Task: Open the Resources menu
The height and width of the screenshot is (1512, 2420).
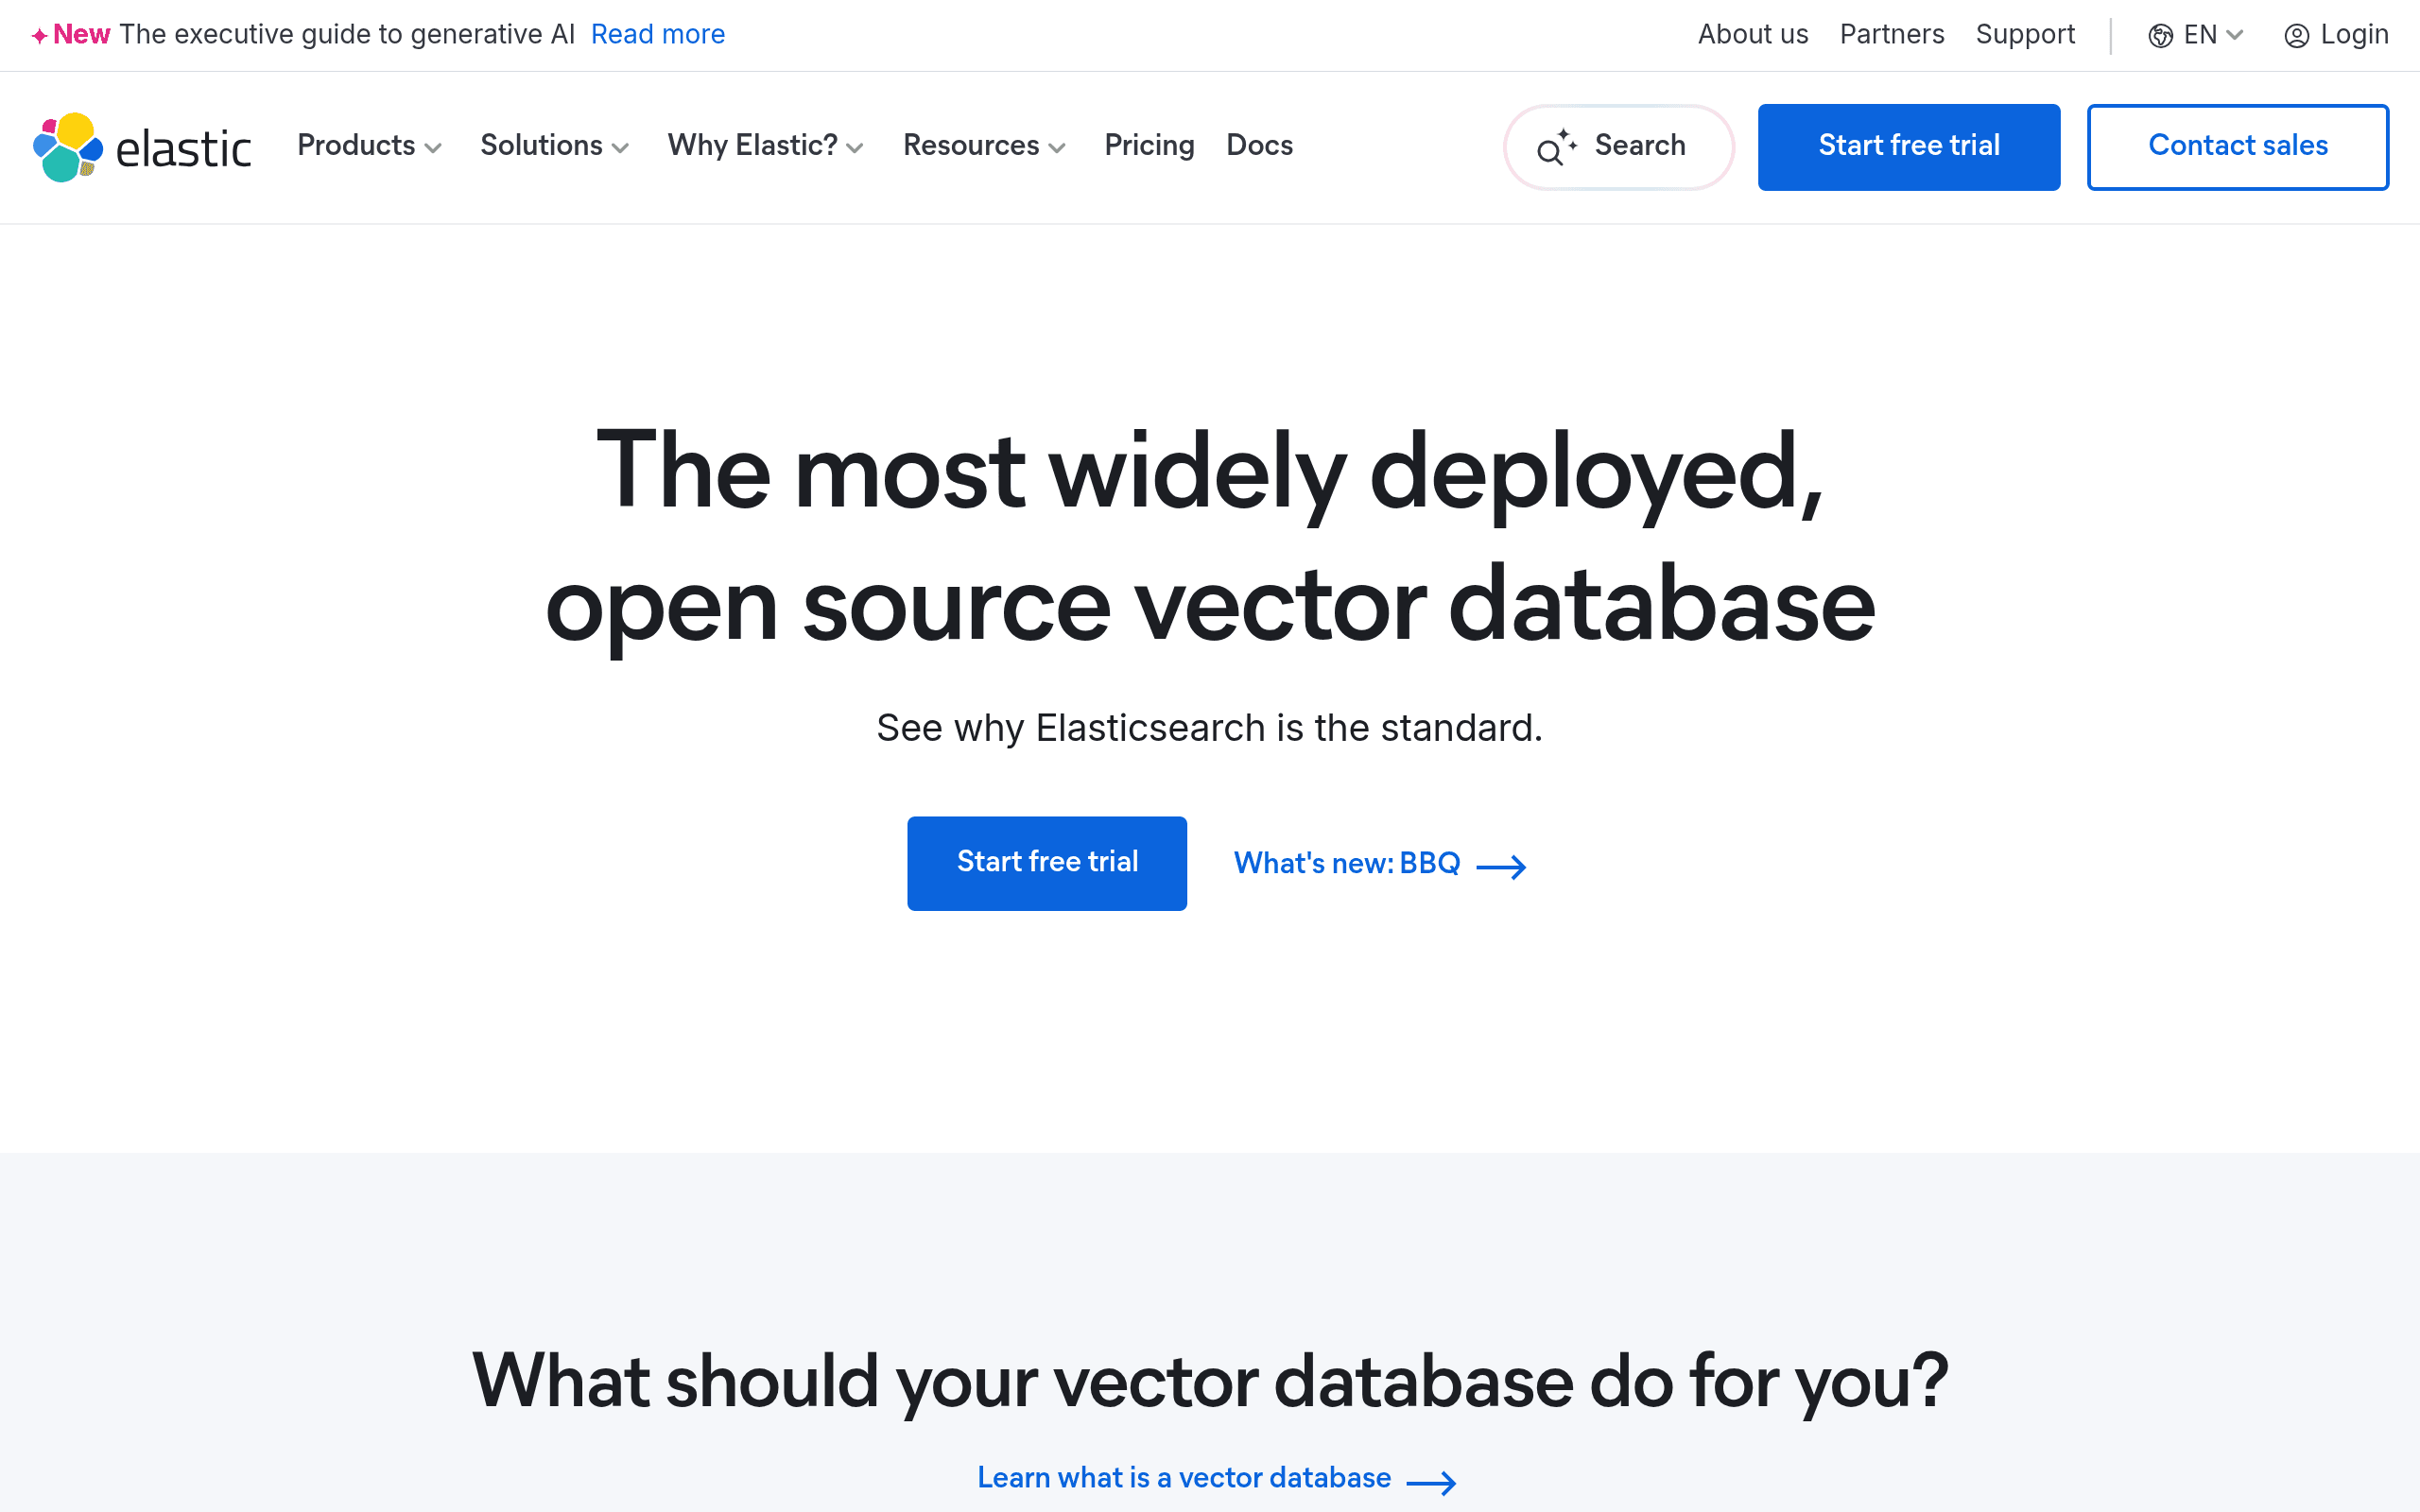Action: [x=984, y=146]
